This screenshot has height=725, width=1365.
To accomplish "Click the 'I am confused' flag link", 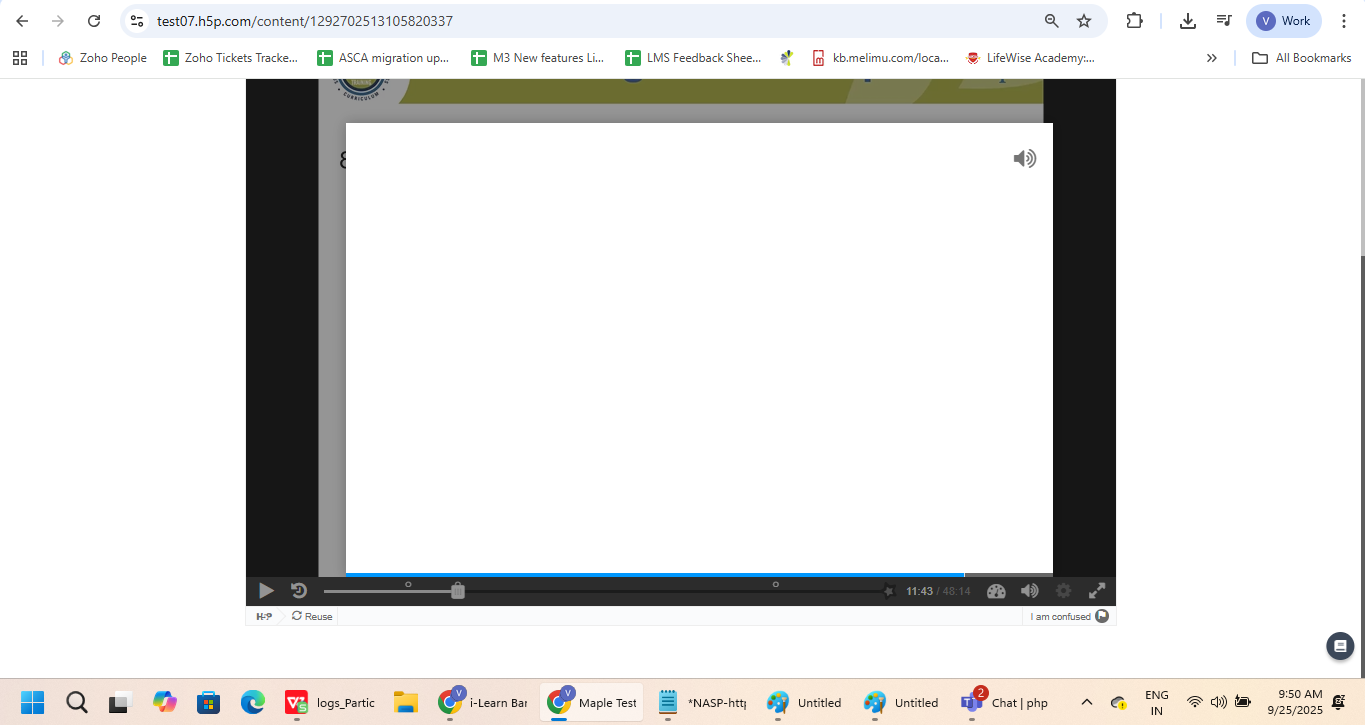I will (1068, 616).
